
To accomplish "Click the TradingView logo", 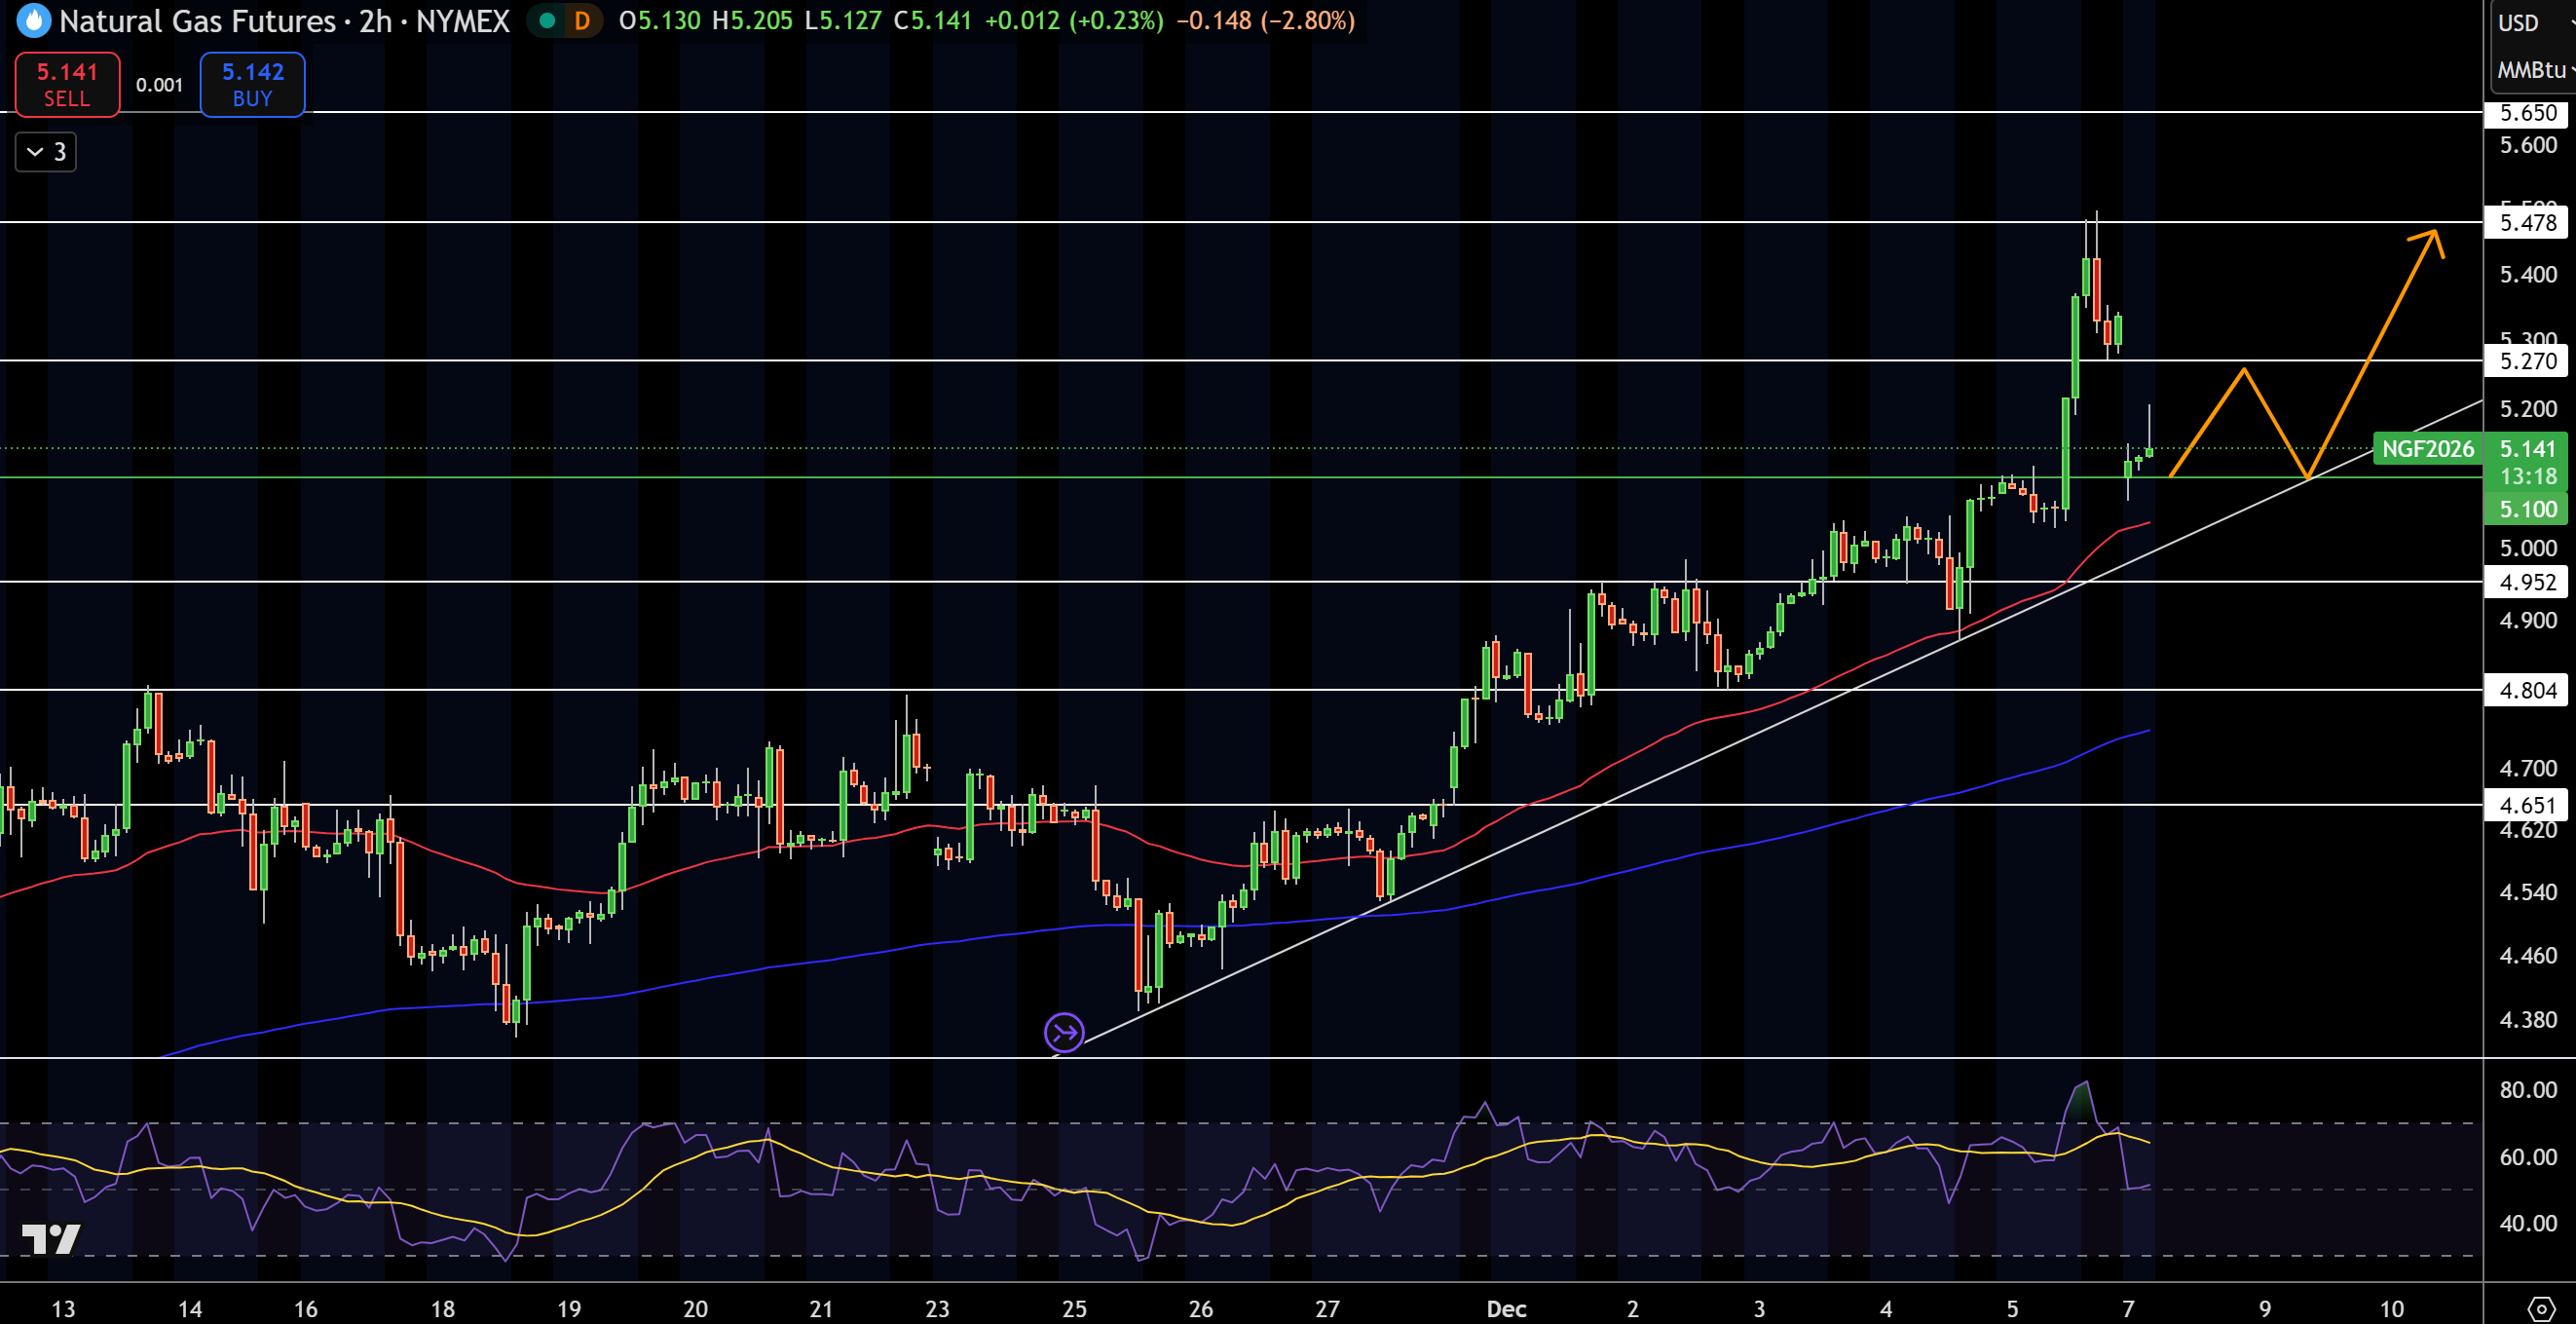I will tap(50, 1239).
